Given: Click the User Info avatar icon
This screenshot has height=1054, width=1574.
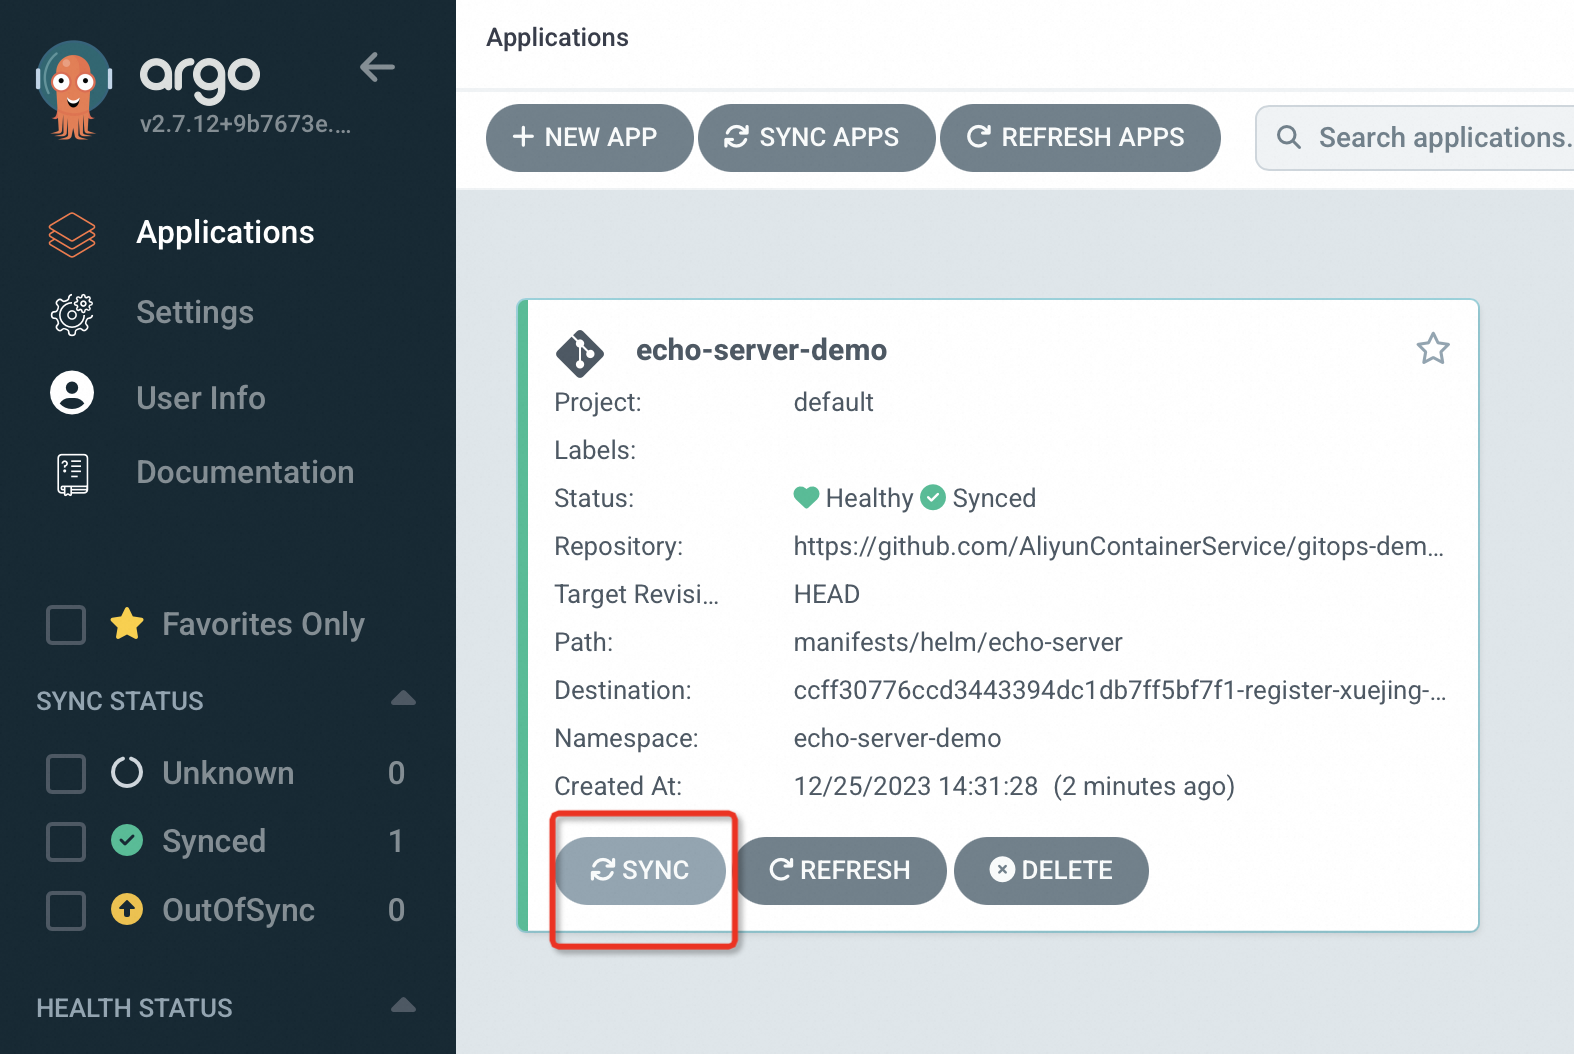Looking at the screenshot, I should 72,393.
